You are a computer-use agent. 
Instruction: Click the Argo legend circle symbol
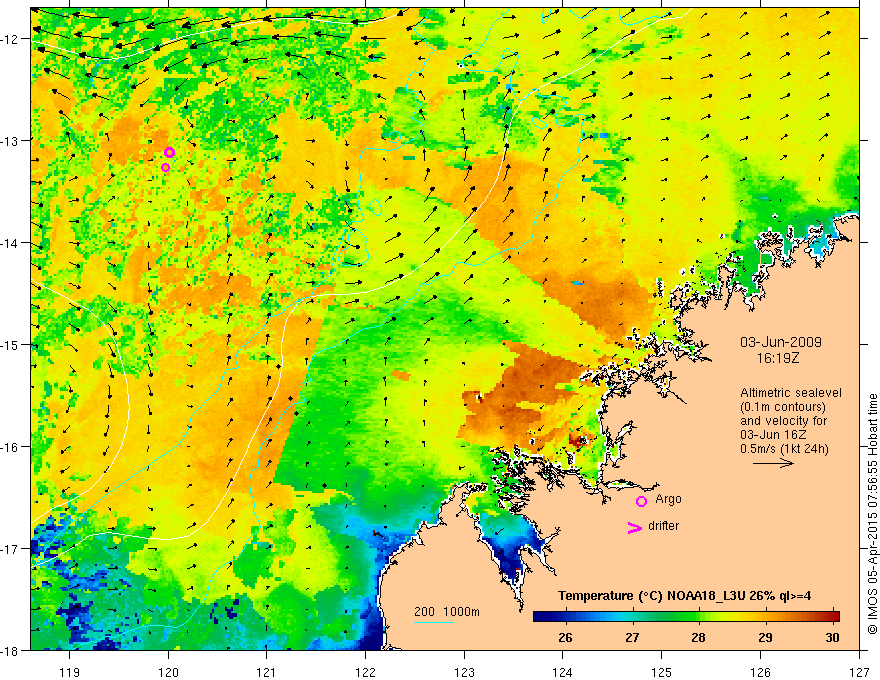coord(641,501)
